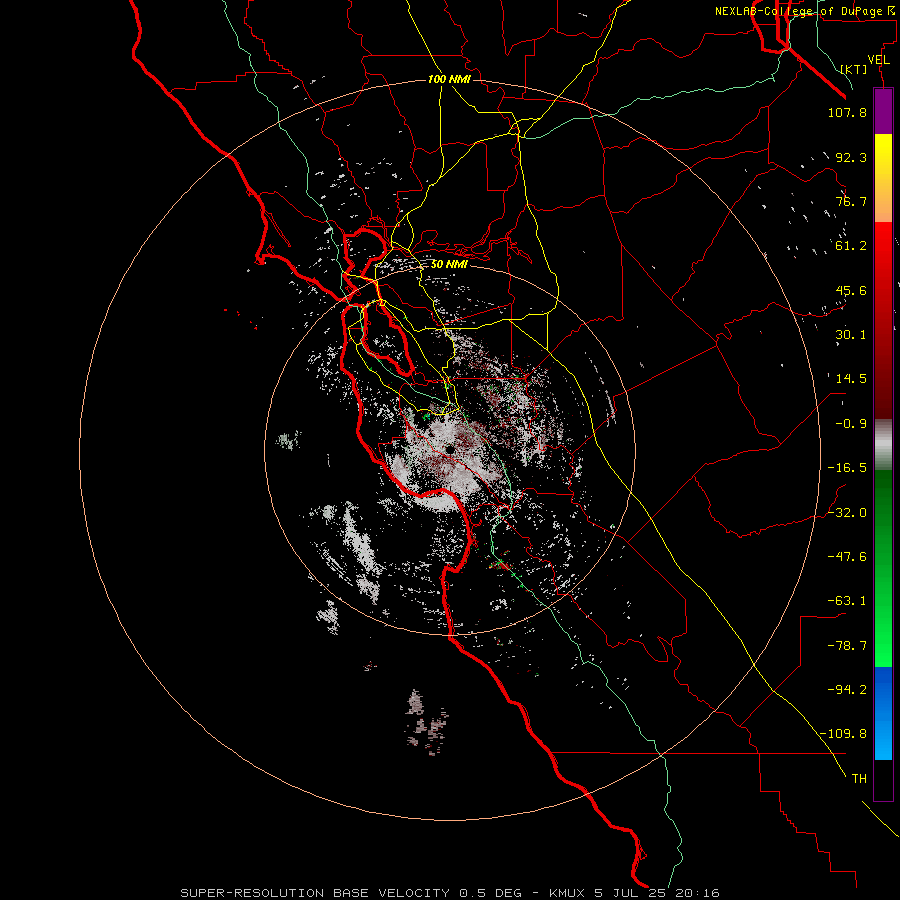Select the 30.1 legend value
The height and width of the screenshot is (900, 900).
pos(851,335)
